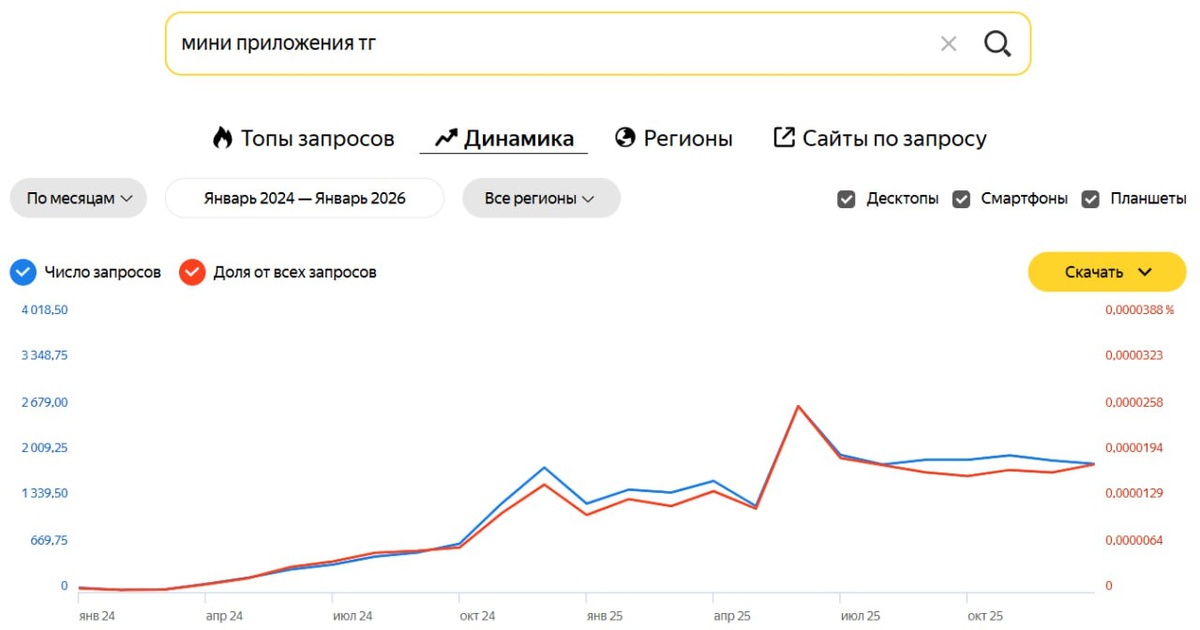Uncheck the Планшеты checkbox
Image resolution: width=1200 pixels, height=630 pixels.
pyautogui.click(x=1091, y=199)
